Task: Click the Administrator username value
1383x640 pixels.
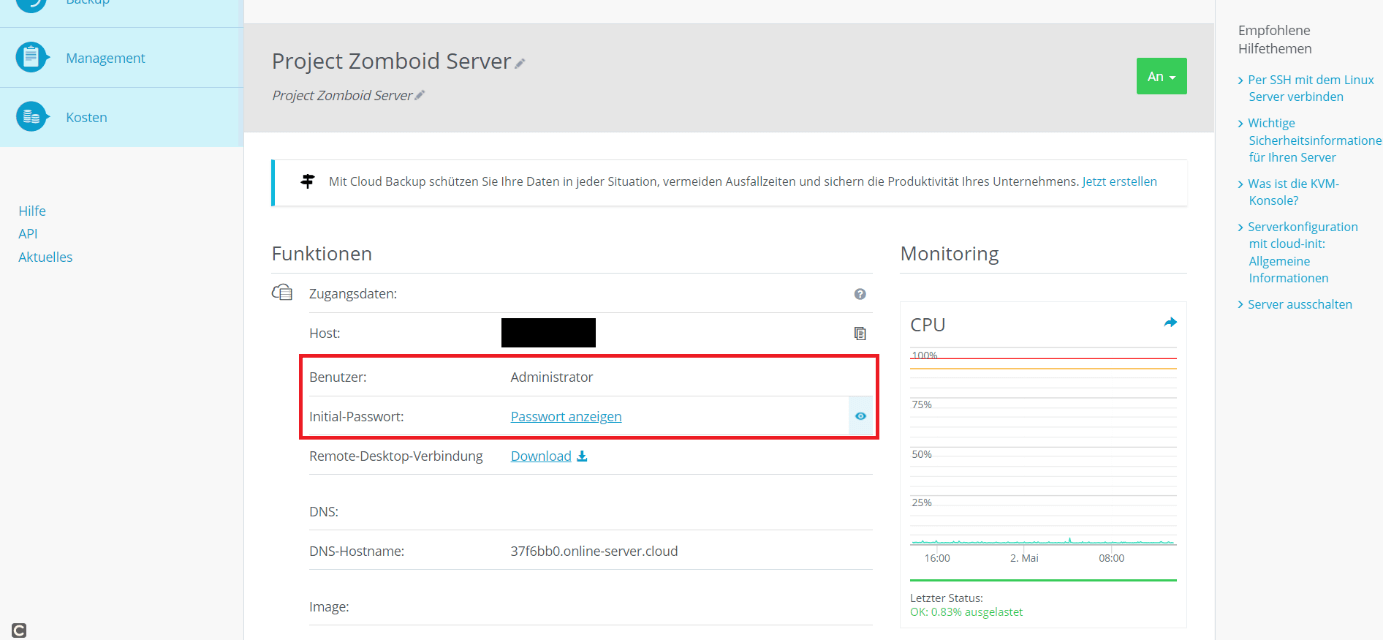Action: click(552, 377)
